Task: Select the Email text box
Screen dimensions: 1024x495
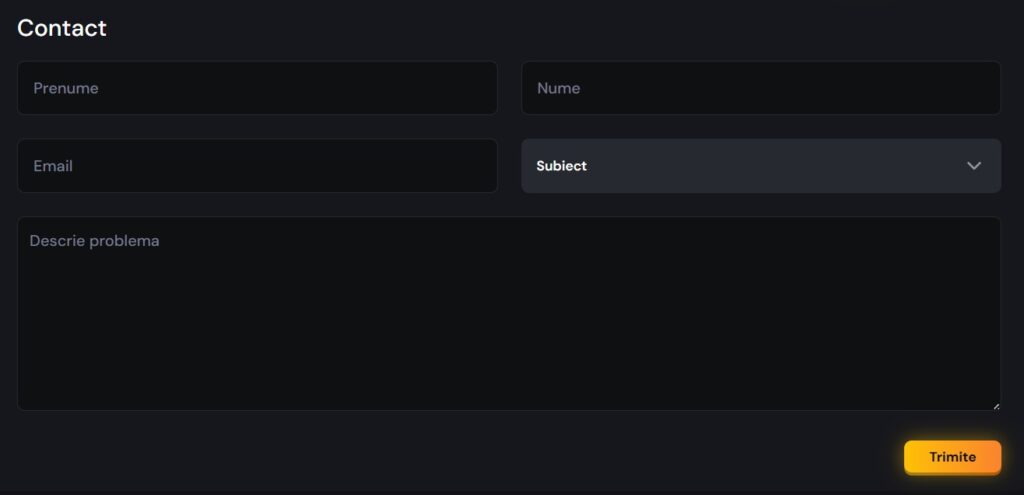Action: (x=257, y=166)
